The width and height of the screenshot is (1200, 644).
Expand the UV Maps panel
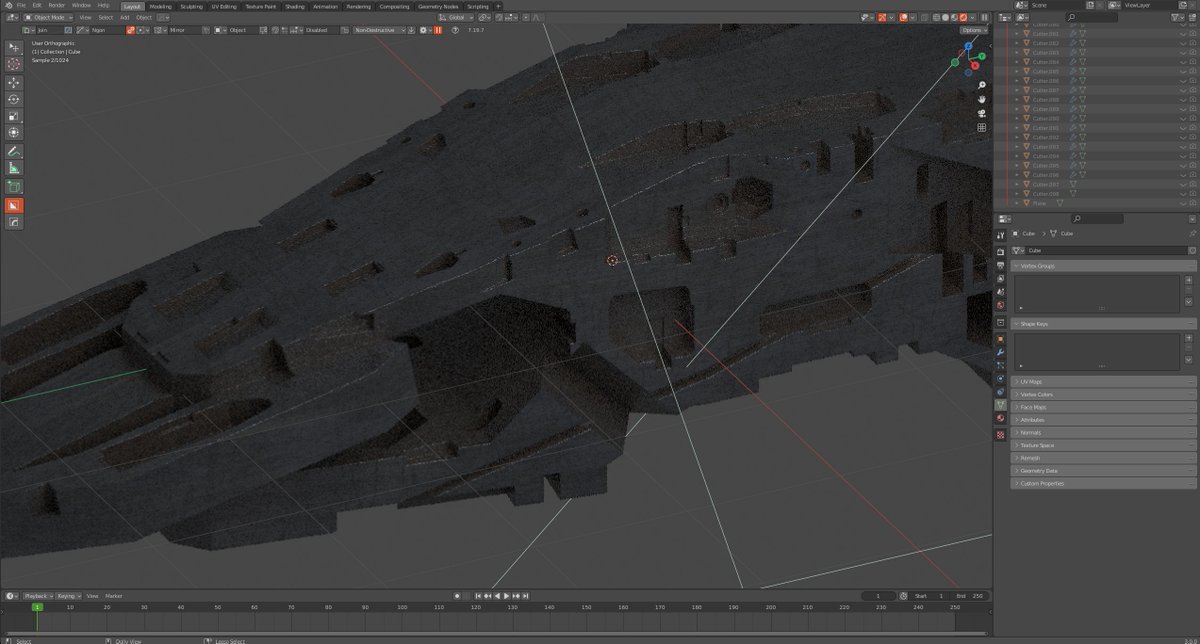[1103, 382]
